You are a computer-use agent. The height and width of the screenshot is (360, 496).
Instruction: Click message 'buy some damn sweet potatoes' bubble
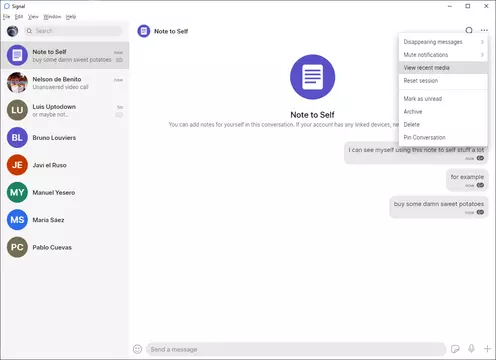(x=439, y=207)
